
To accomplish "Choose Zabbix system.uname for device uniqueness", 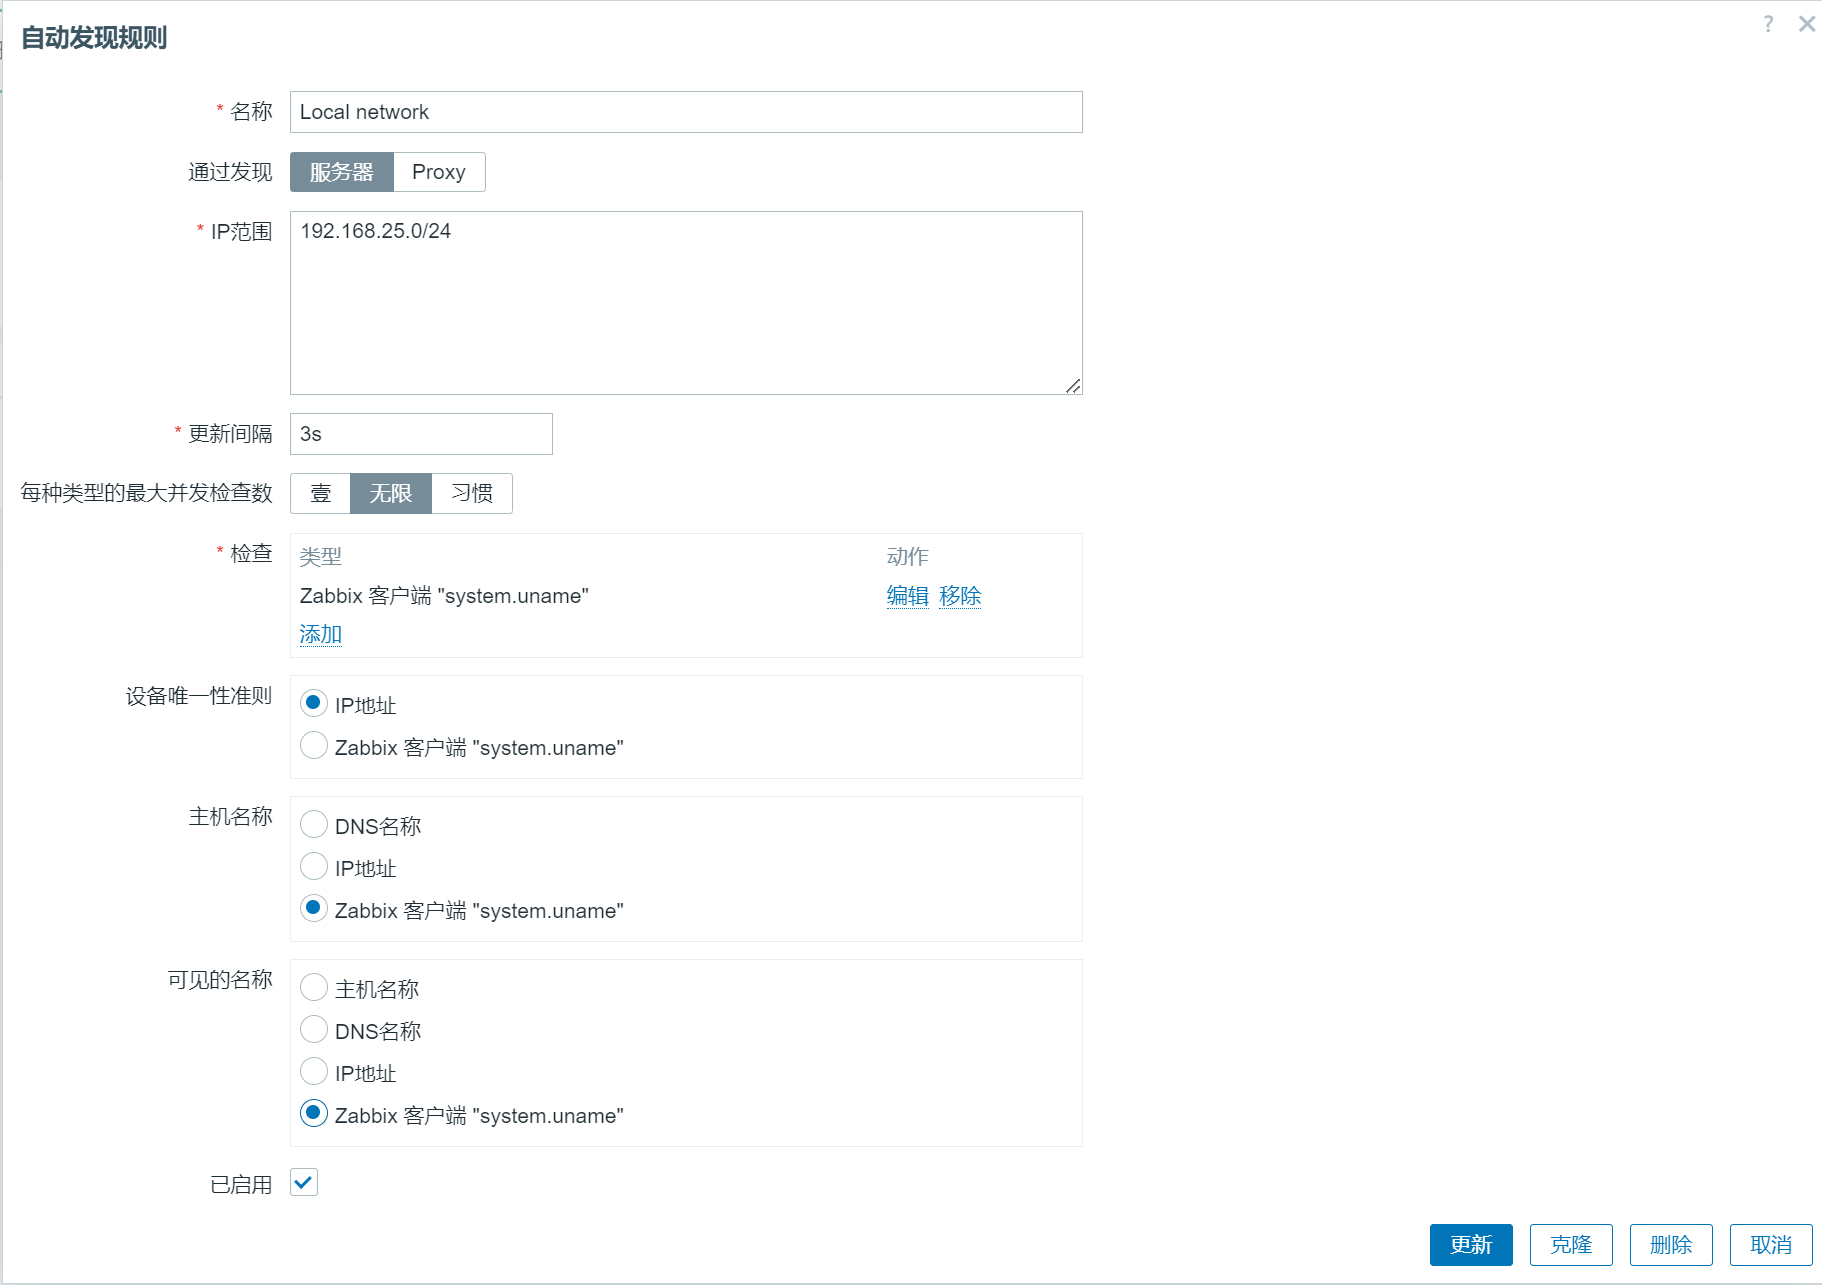I will click(314, 745).
